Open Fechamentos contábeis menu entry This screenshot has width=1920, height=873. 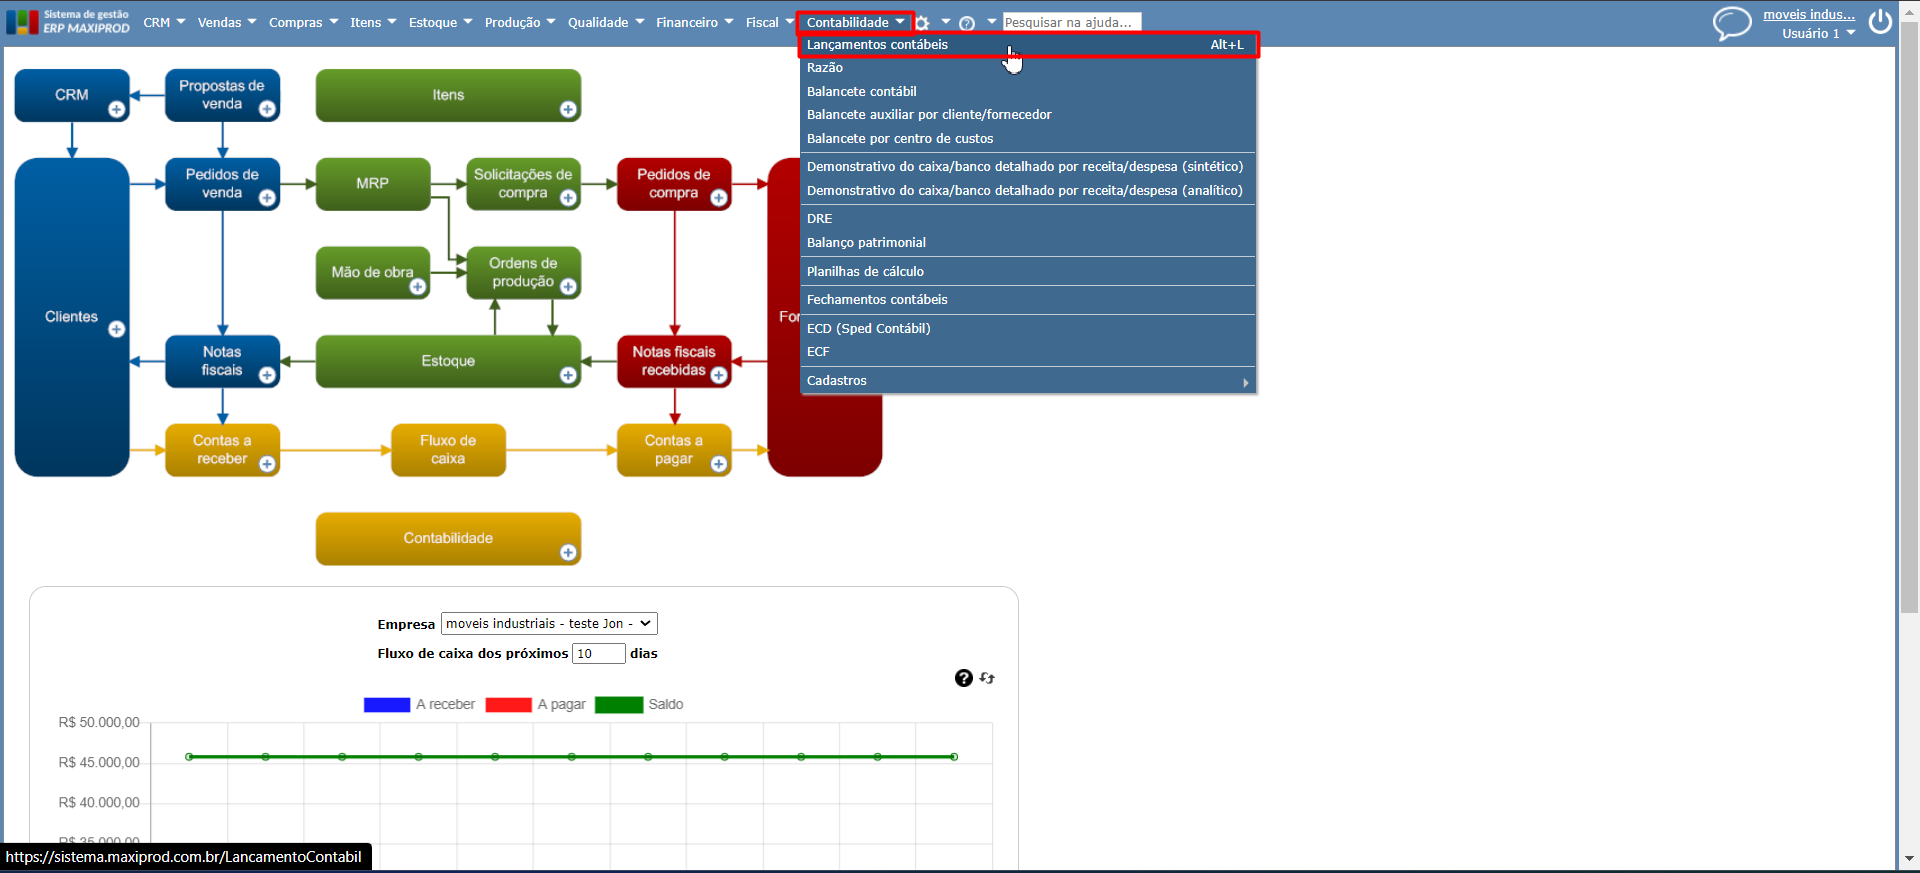[x=1028, y=300]
